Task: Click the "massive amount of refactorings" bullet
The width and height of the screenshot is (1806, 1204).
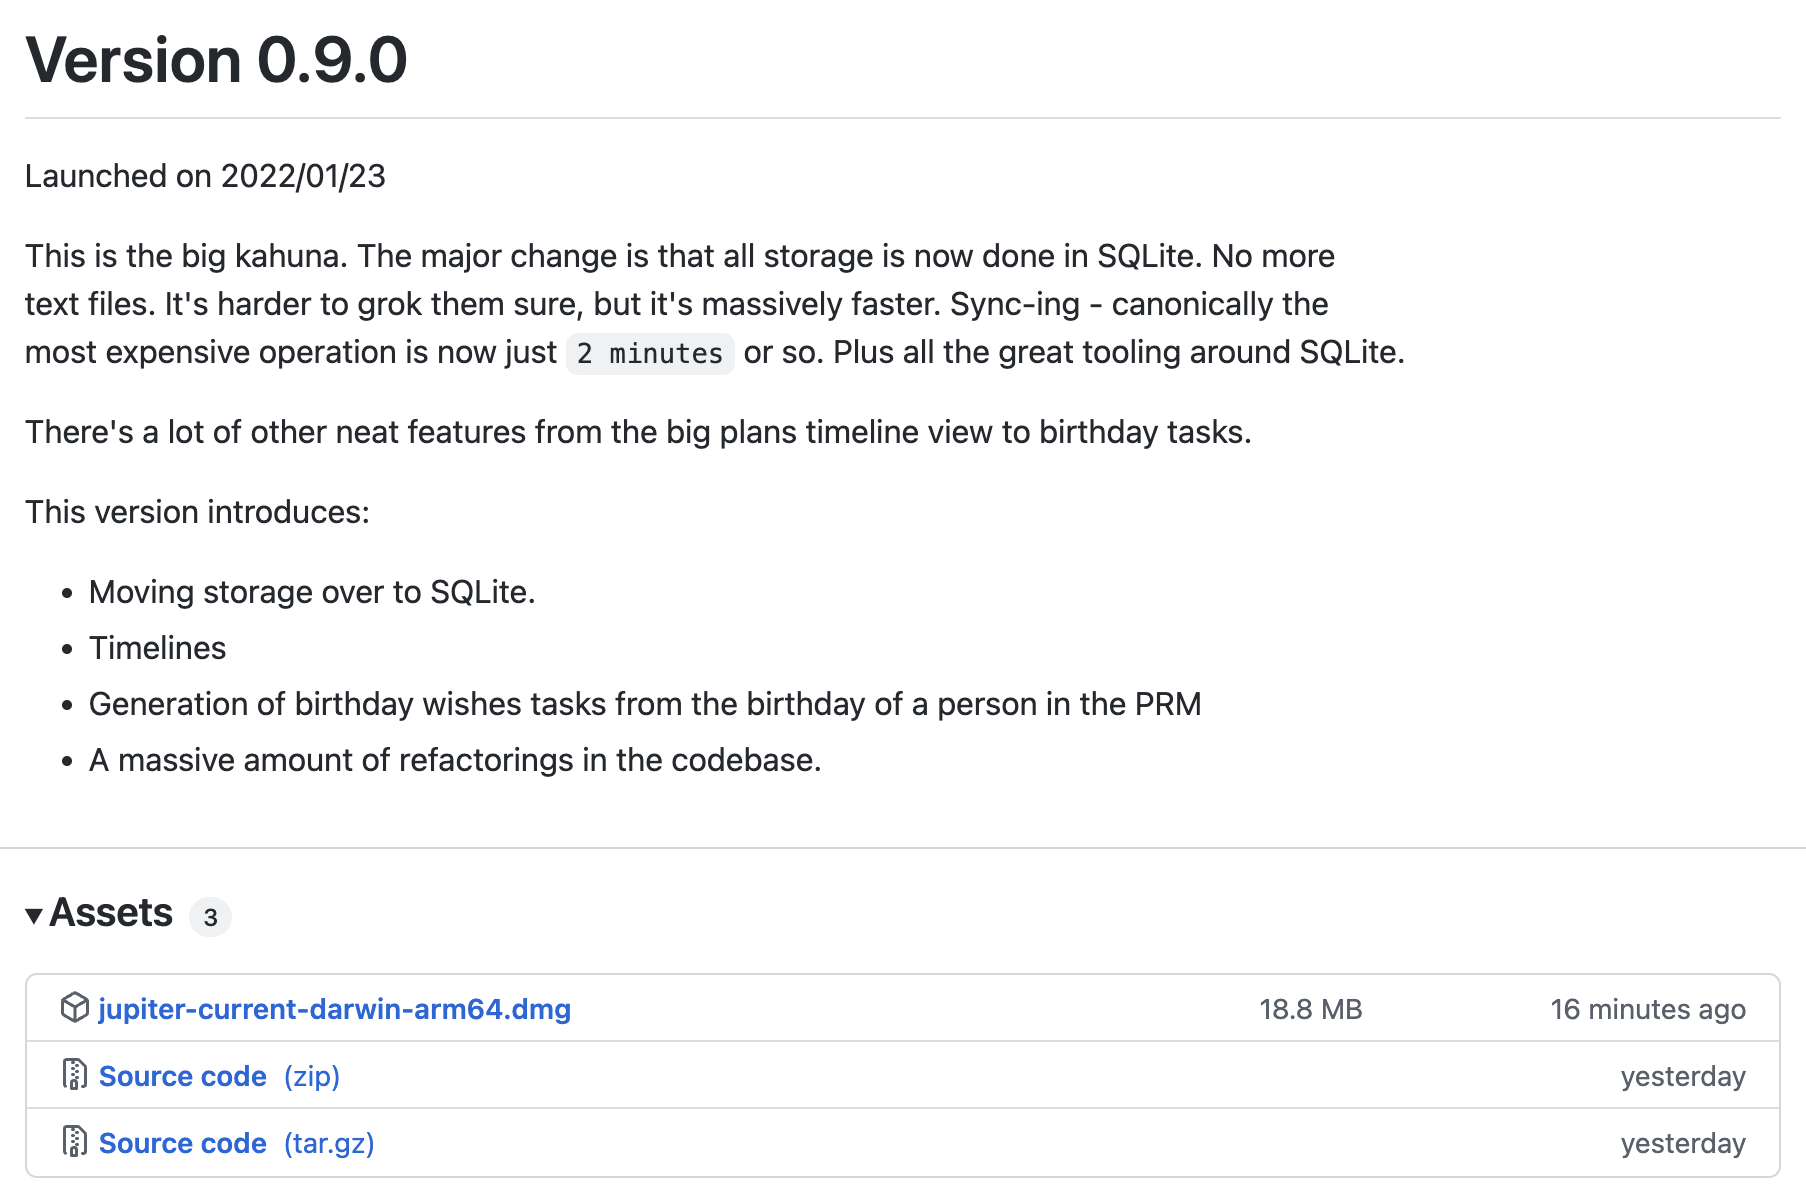Action: coord(455,760)
